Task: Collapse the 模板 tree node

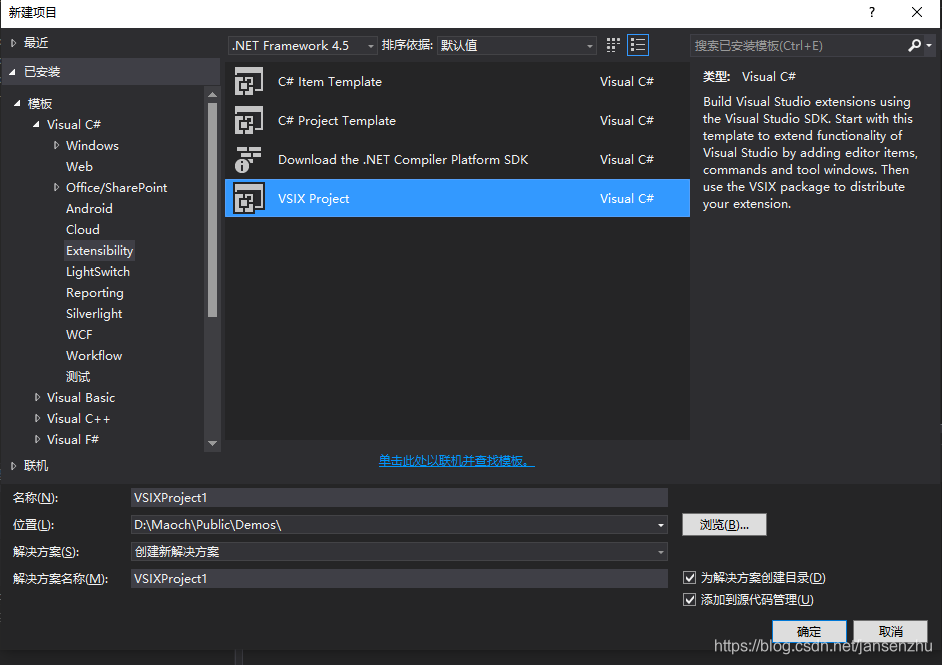Action: coord(17,103)
